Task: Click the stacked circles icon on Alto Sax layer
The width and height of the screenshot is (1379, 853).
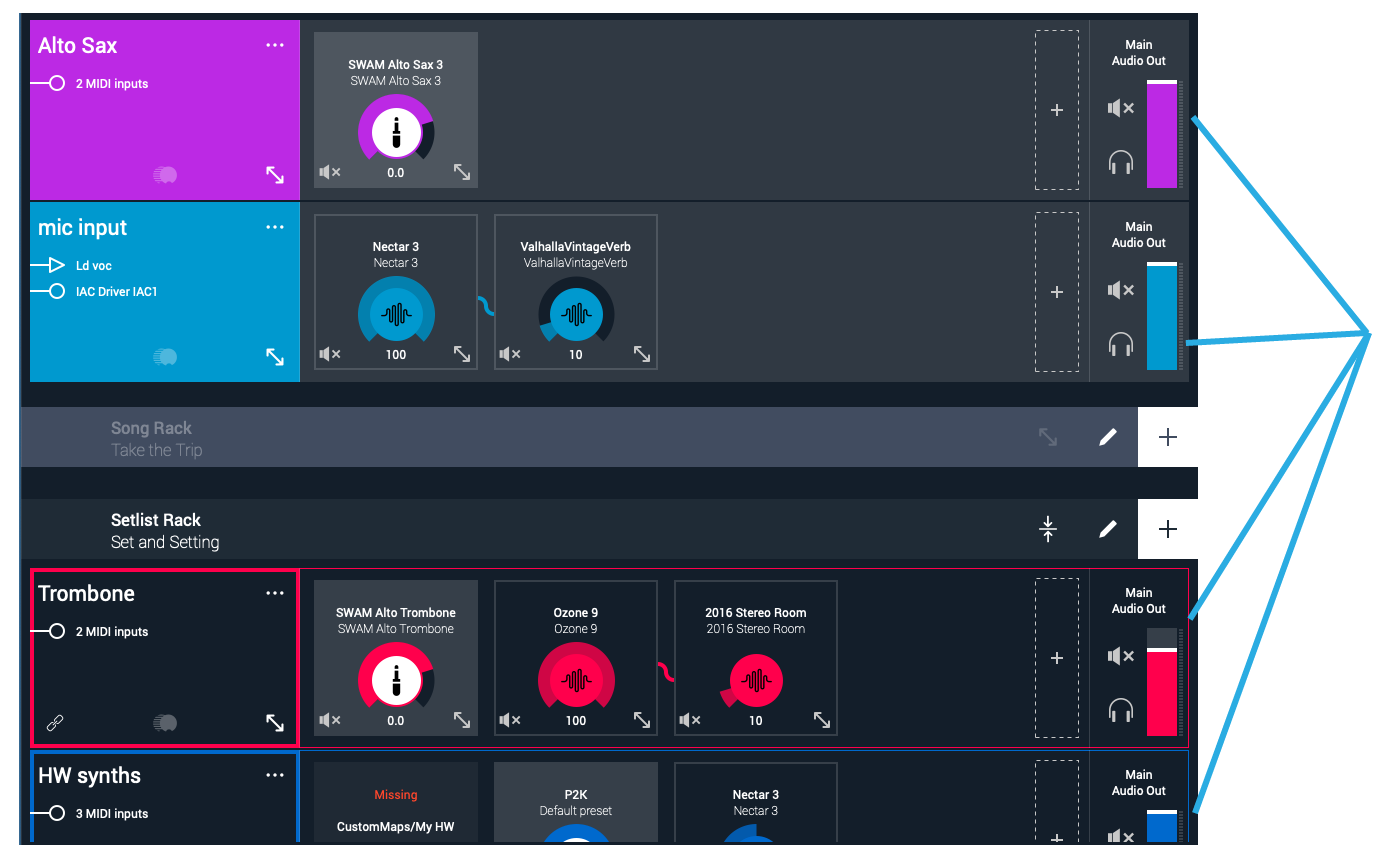Action: [165, 175]
